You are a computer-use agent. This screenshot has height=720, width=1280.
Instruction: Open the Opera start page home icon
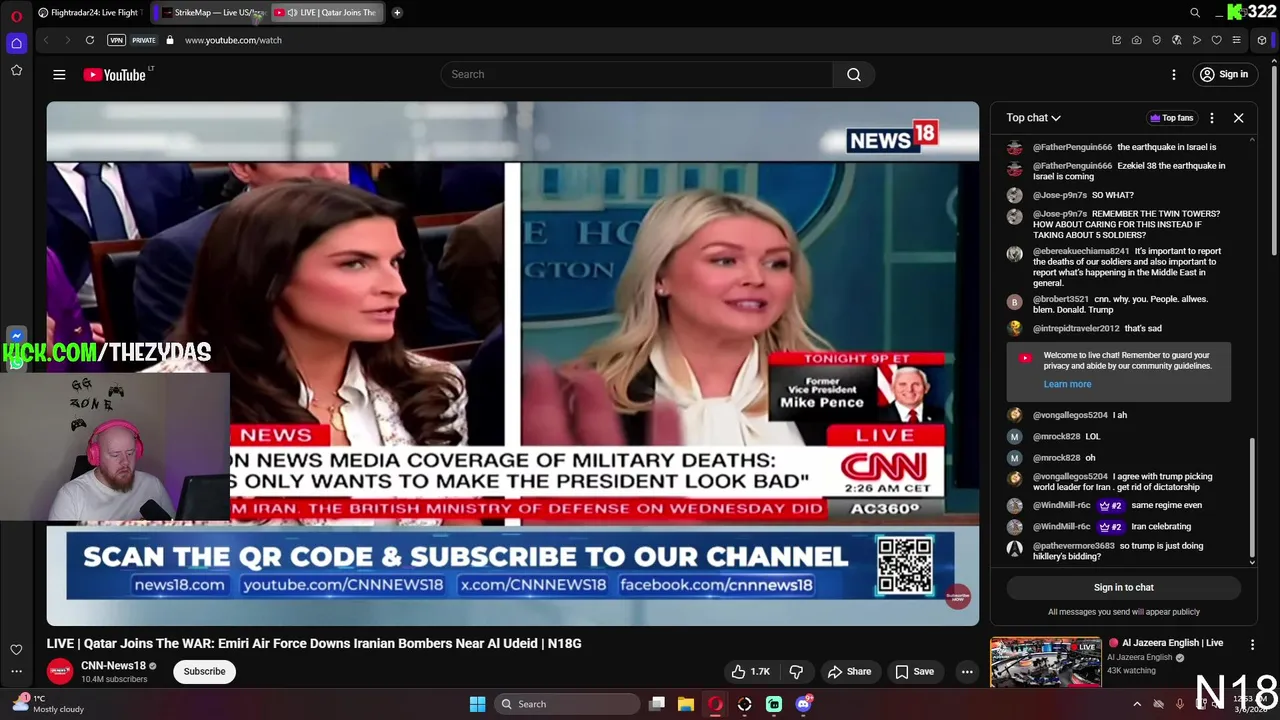click(x=16, y=43)
